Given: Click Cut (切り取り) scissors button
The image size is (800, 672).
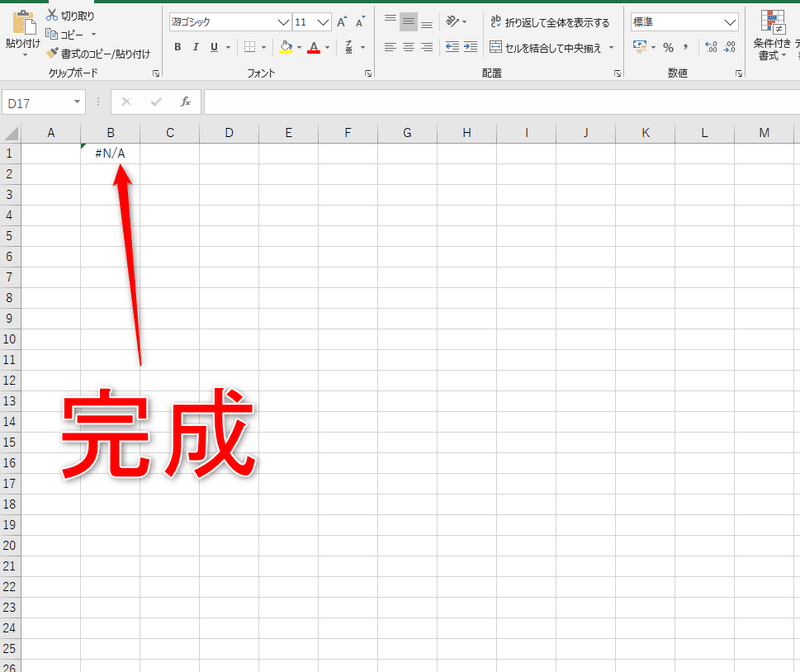Looking at the screenshot, I should click(70, 16).
